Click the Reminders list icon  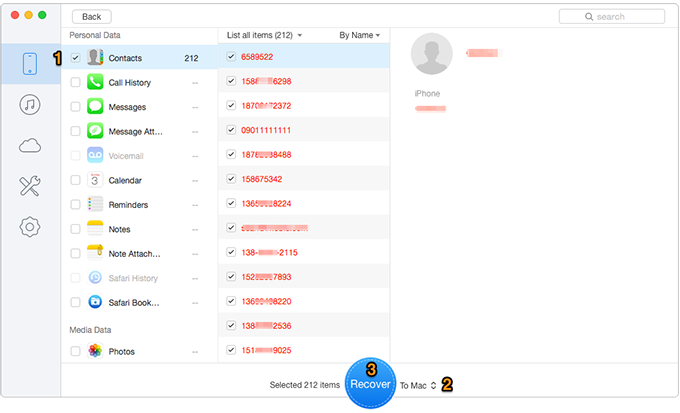95,204
